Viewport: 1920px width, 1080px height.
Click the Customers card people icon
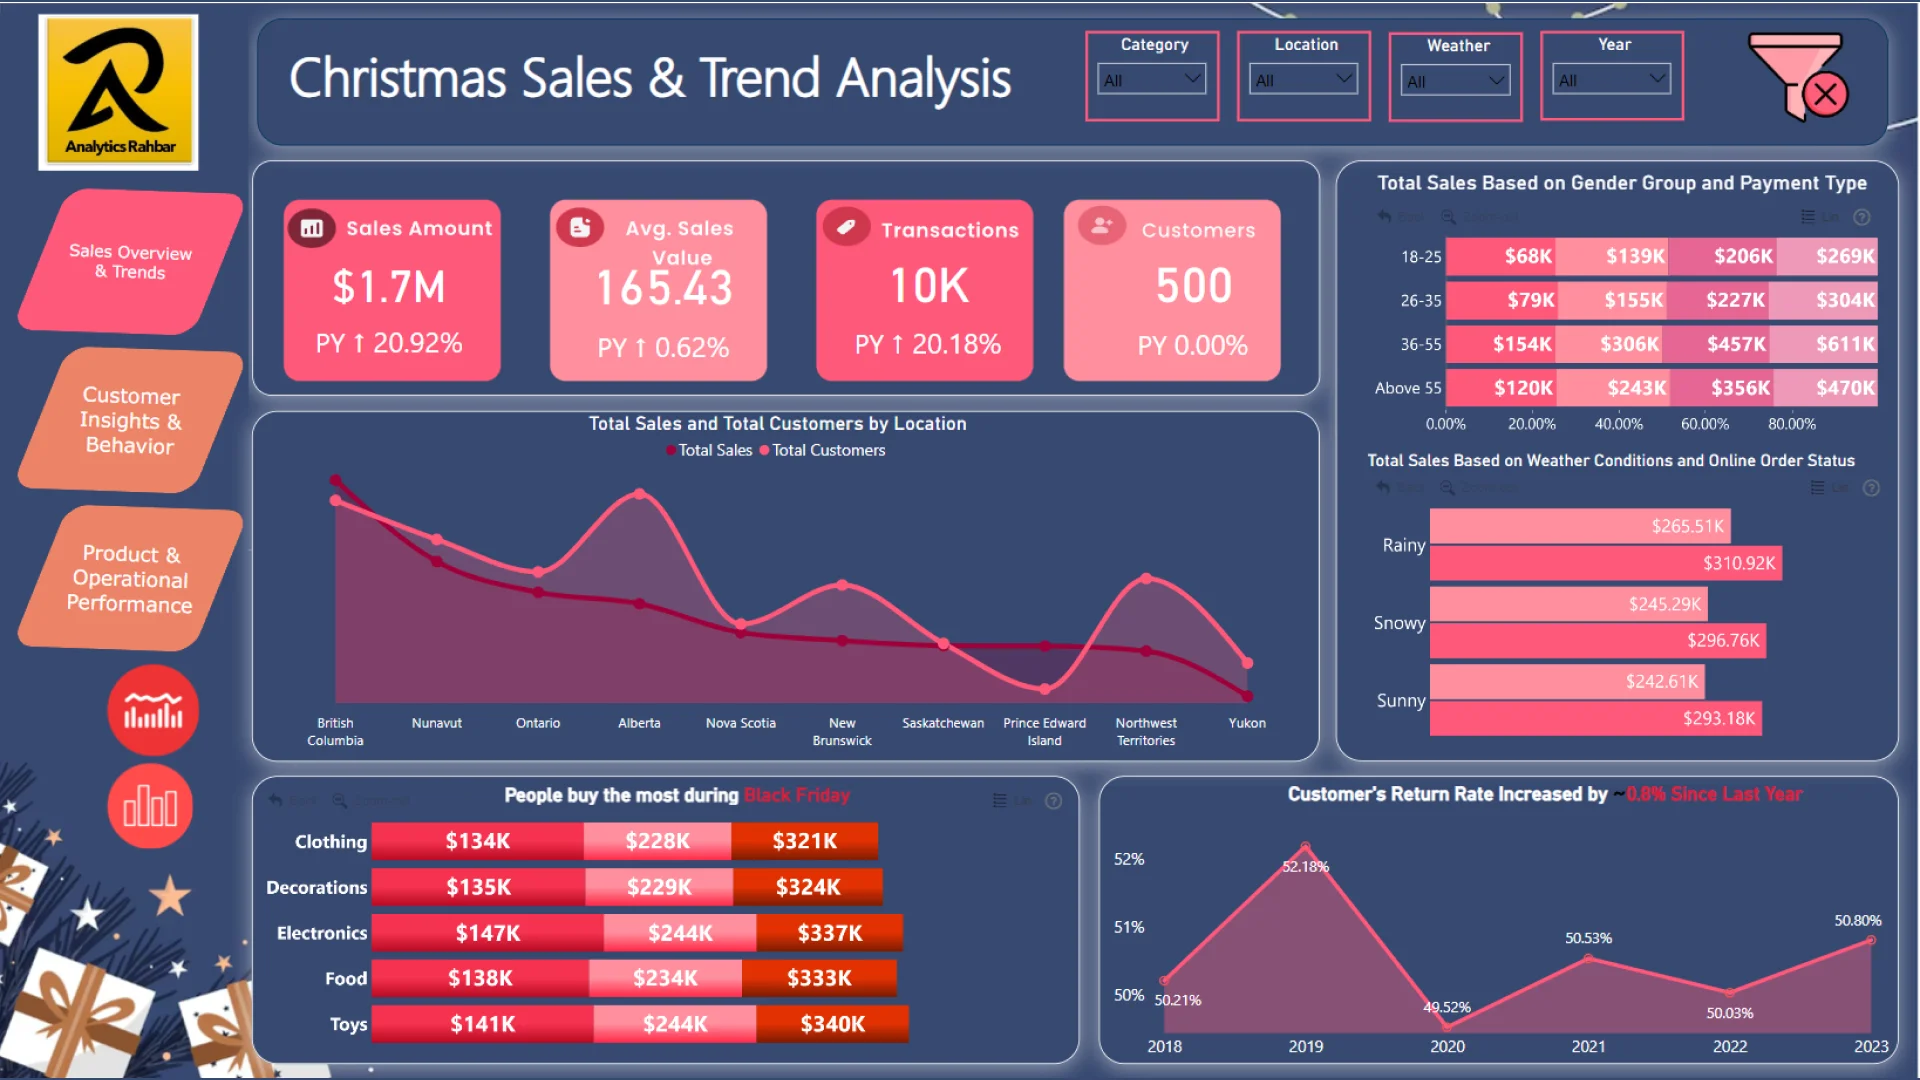1102,226
